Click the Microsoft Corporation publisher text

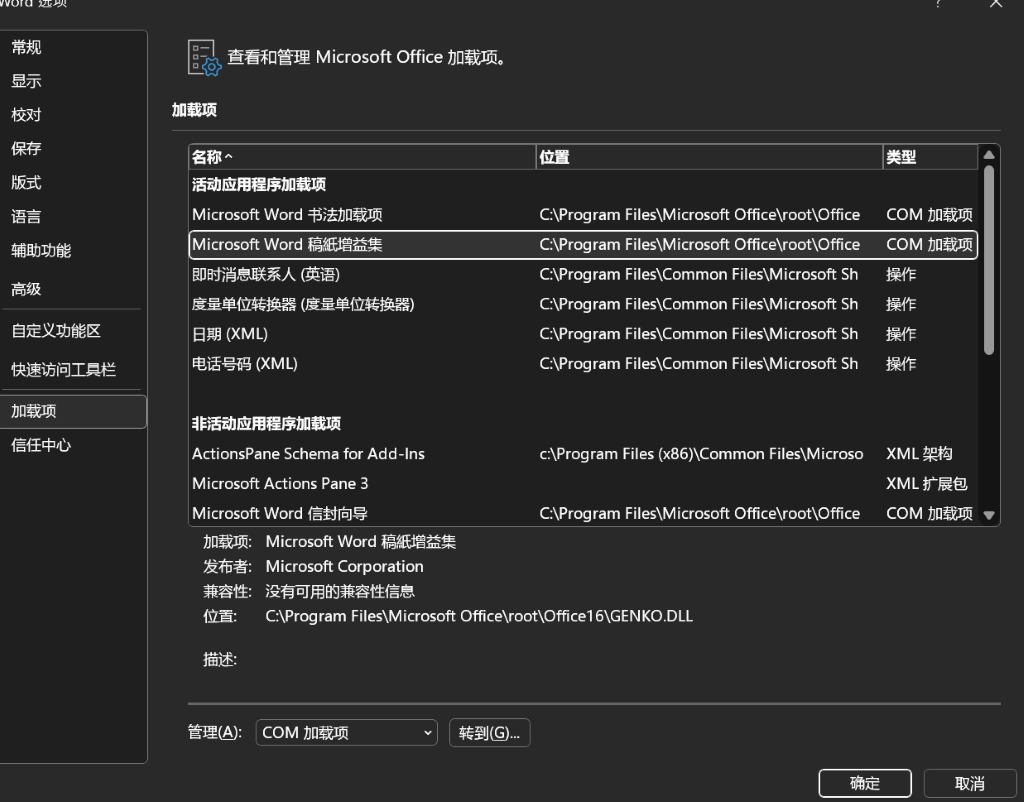(x=344, y=566)
